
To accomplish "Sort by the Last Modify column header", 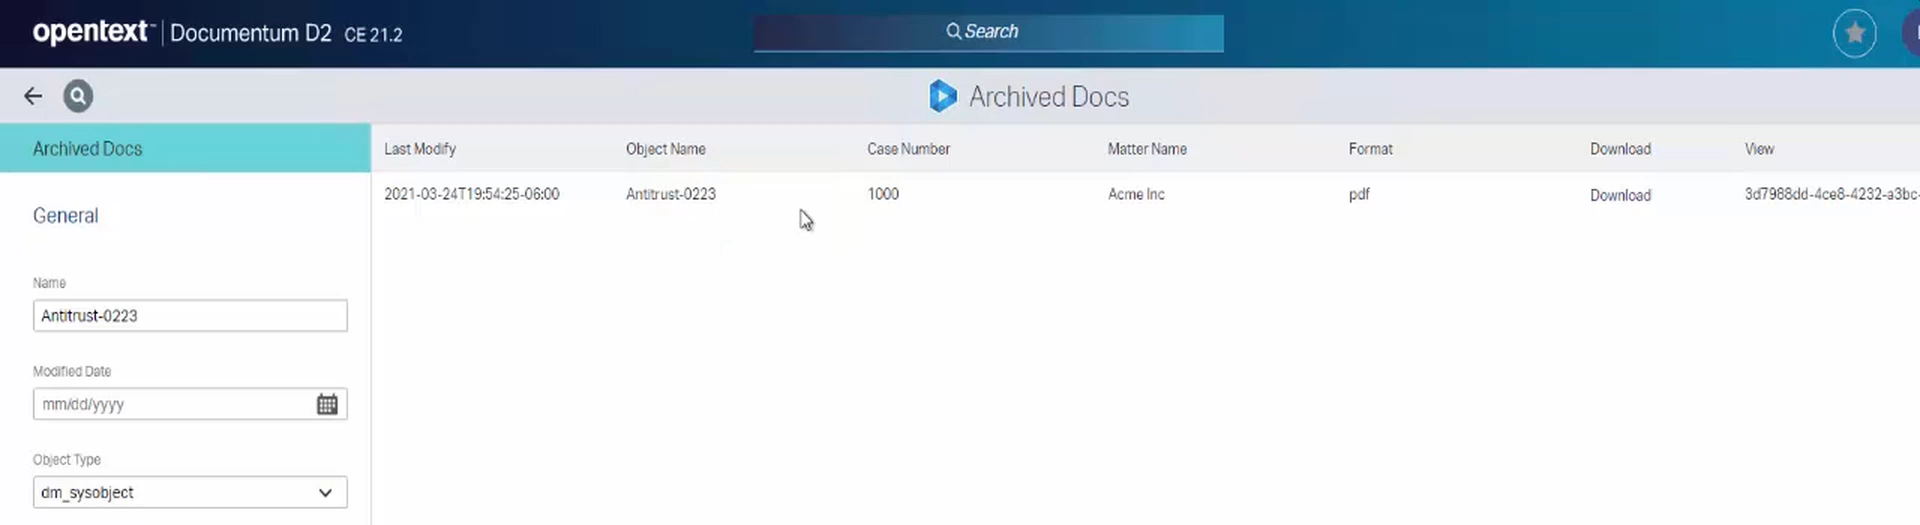I will point(420,149).
